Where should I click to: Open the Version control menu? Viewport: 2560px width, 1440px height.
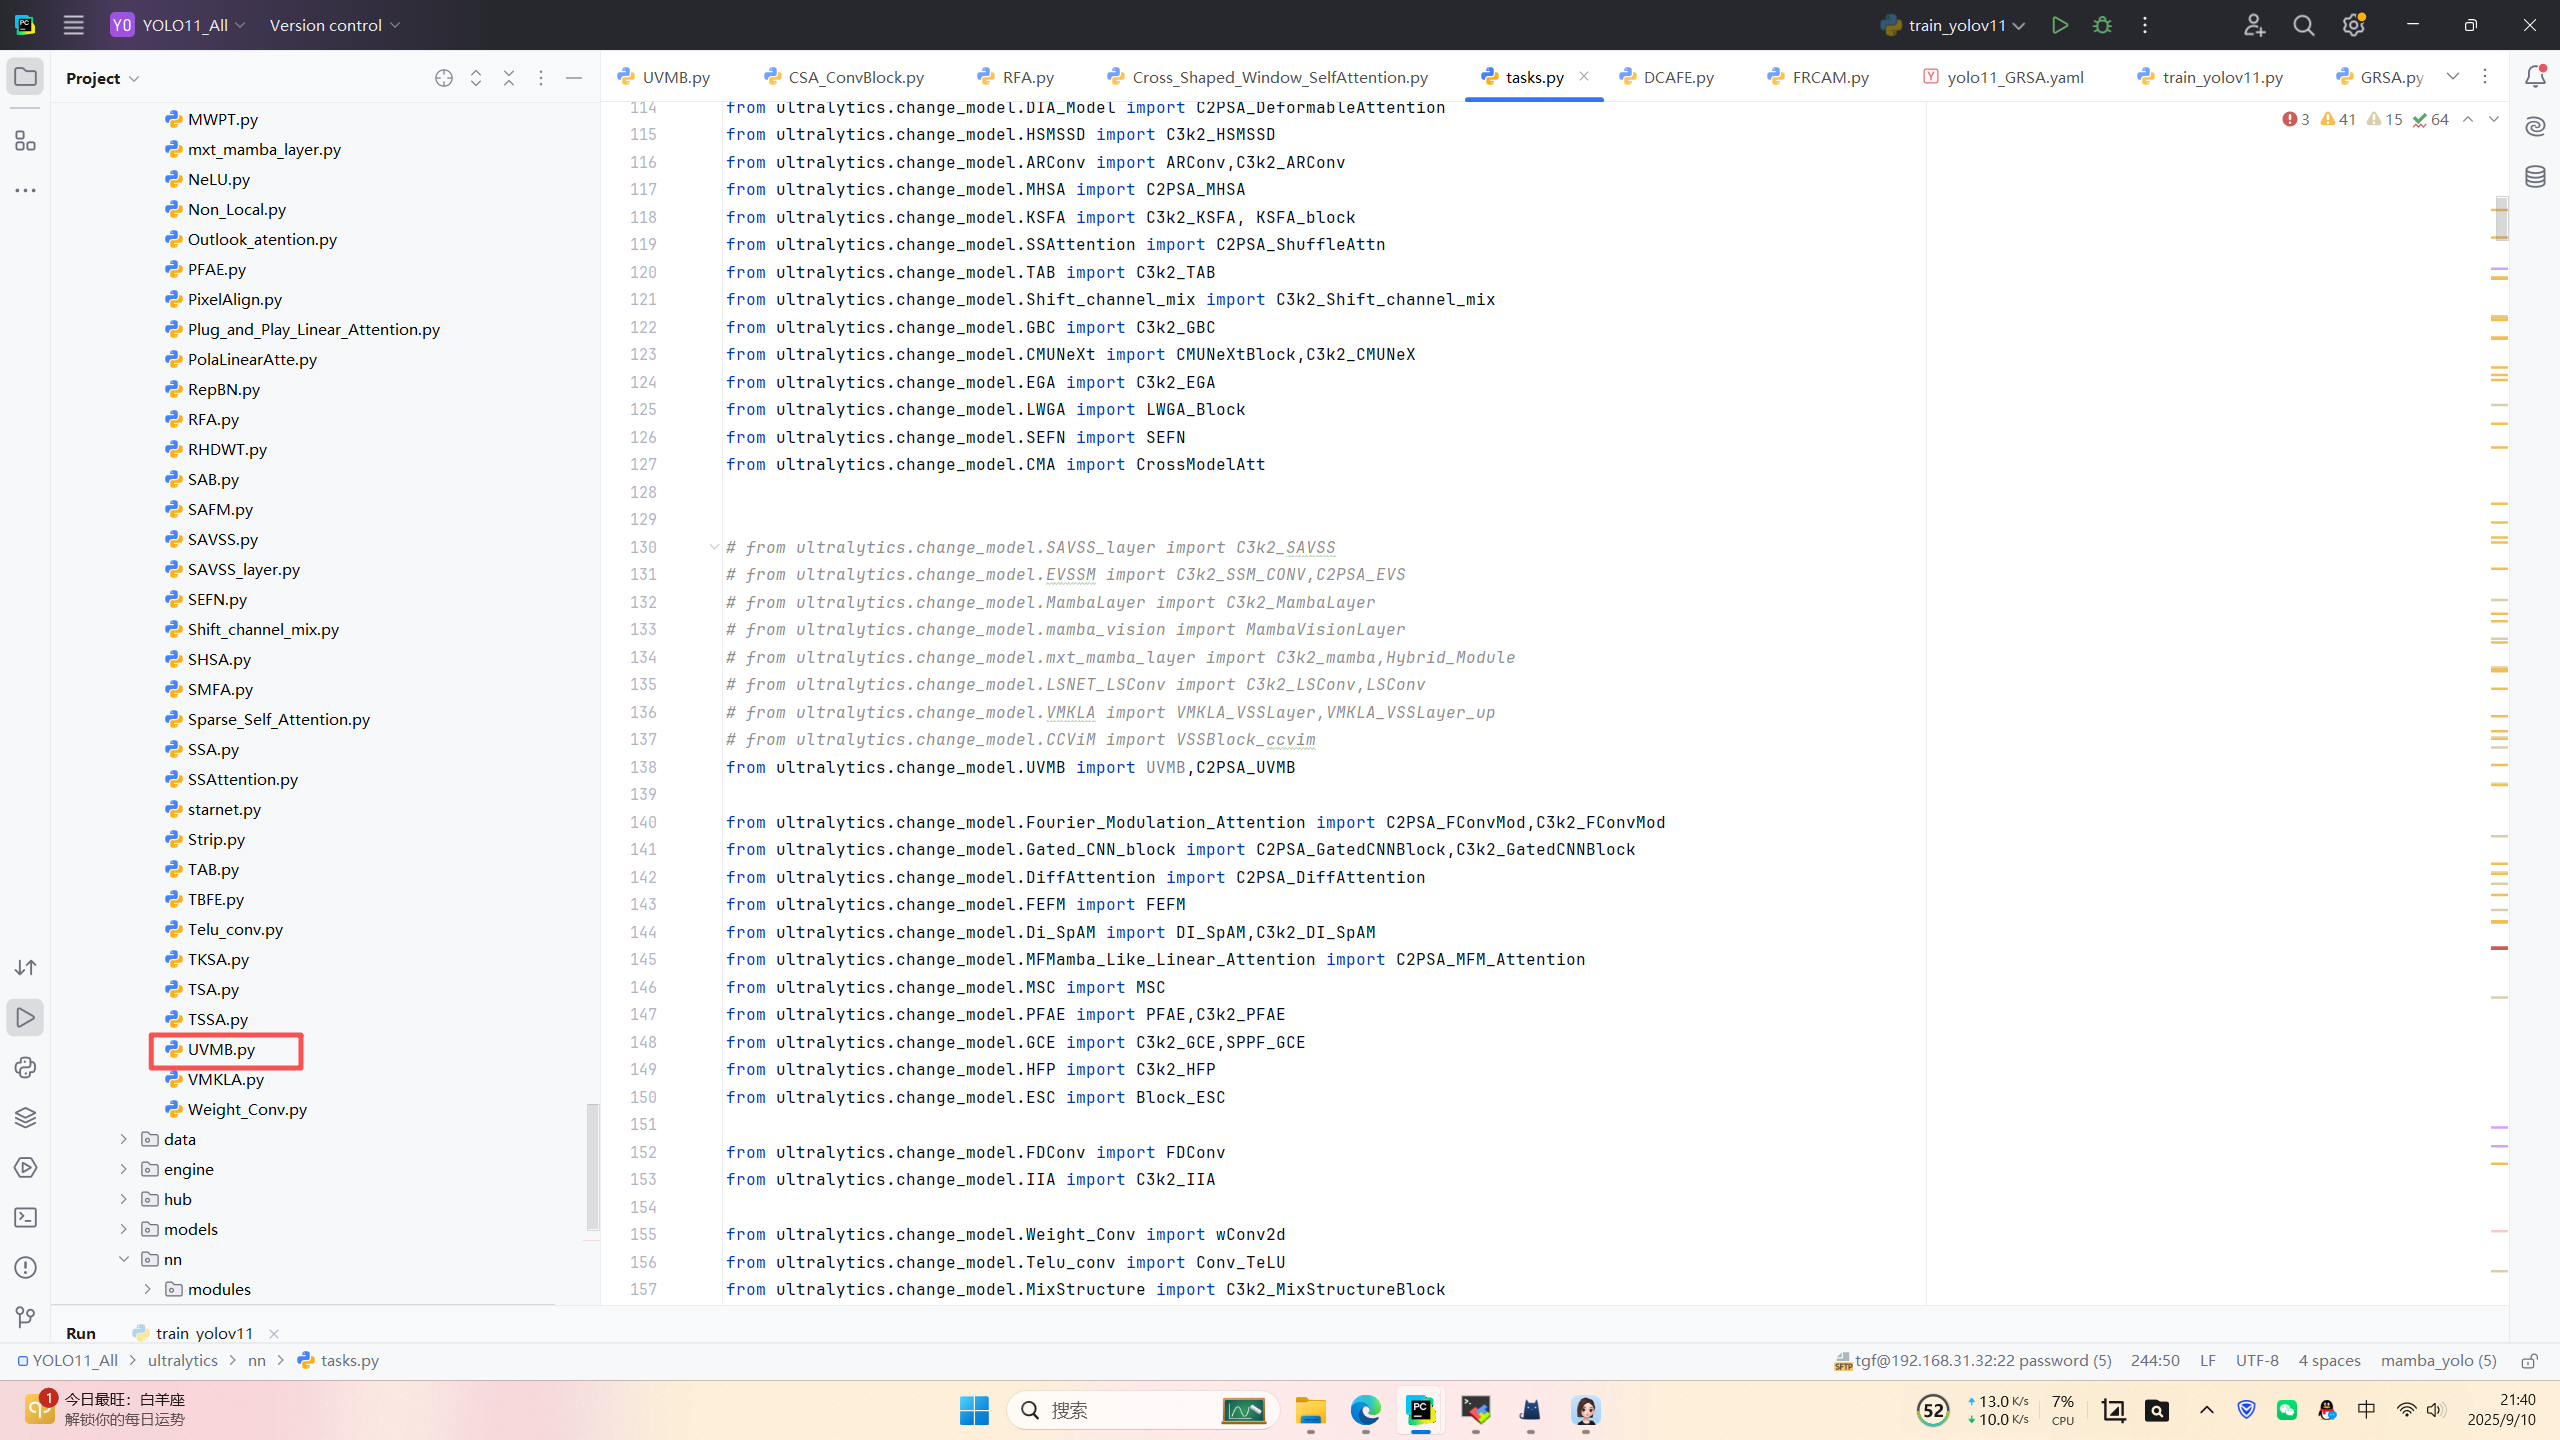coord(335,25)
